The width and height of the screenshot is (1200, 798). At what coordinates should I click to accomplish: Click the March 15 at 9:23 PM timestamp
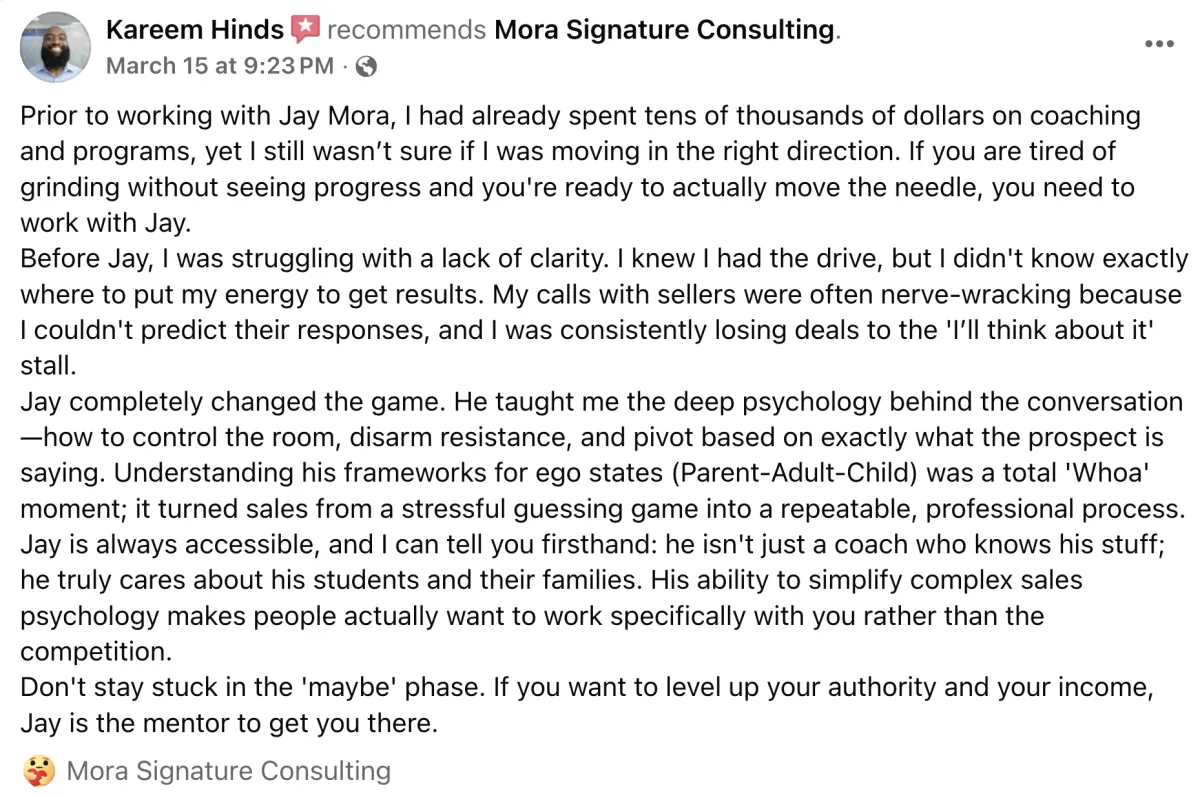pos(220,67)
